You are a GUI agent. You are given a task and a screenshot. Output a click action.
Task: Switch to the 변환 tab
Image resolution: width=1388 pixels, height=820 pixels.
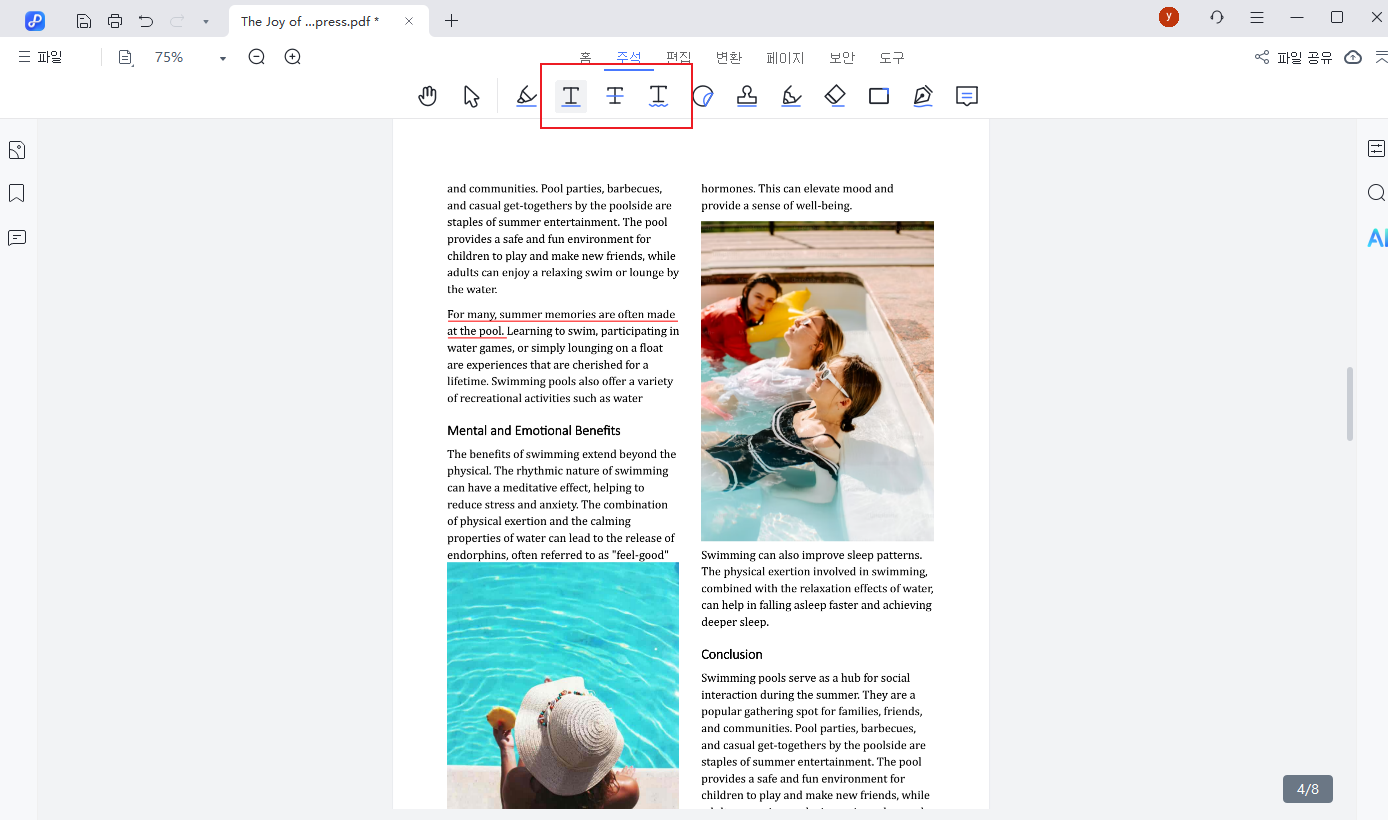pos(729,58)
